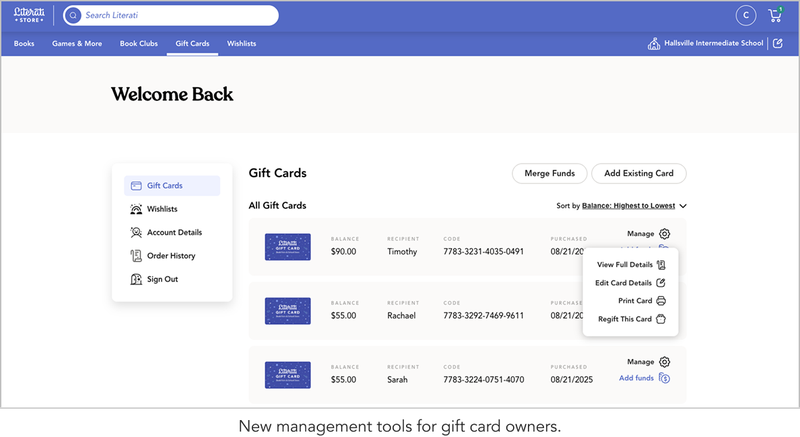Click the Literati Store logo
Image resolution: width=800 pixels, height=437 pixels.
(x=29, y=15)
